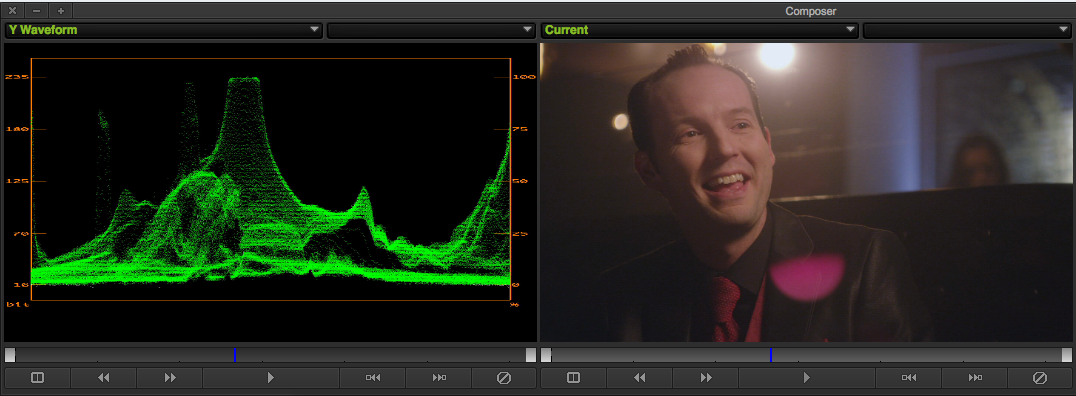The width and height of the screenshot is (1076, 396).
Task: Fast forward playback in left monitor
Action: 169,377
